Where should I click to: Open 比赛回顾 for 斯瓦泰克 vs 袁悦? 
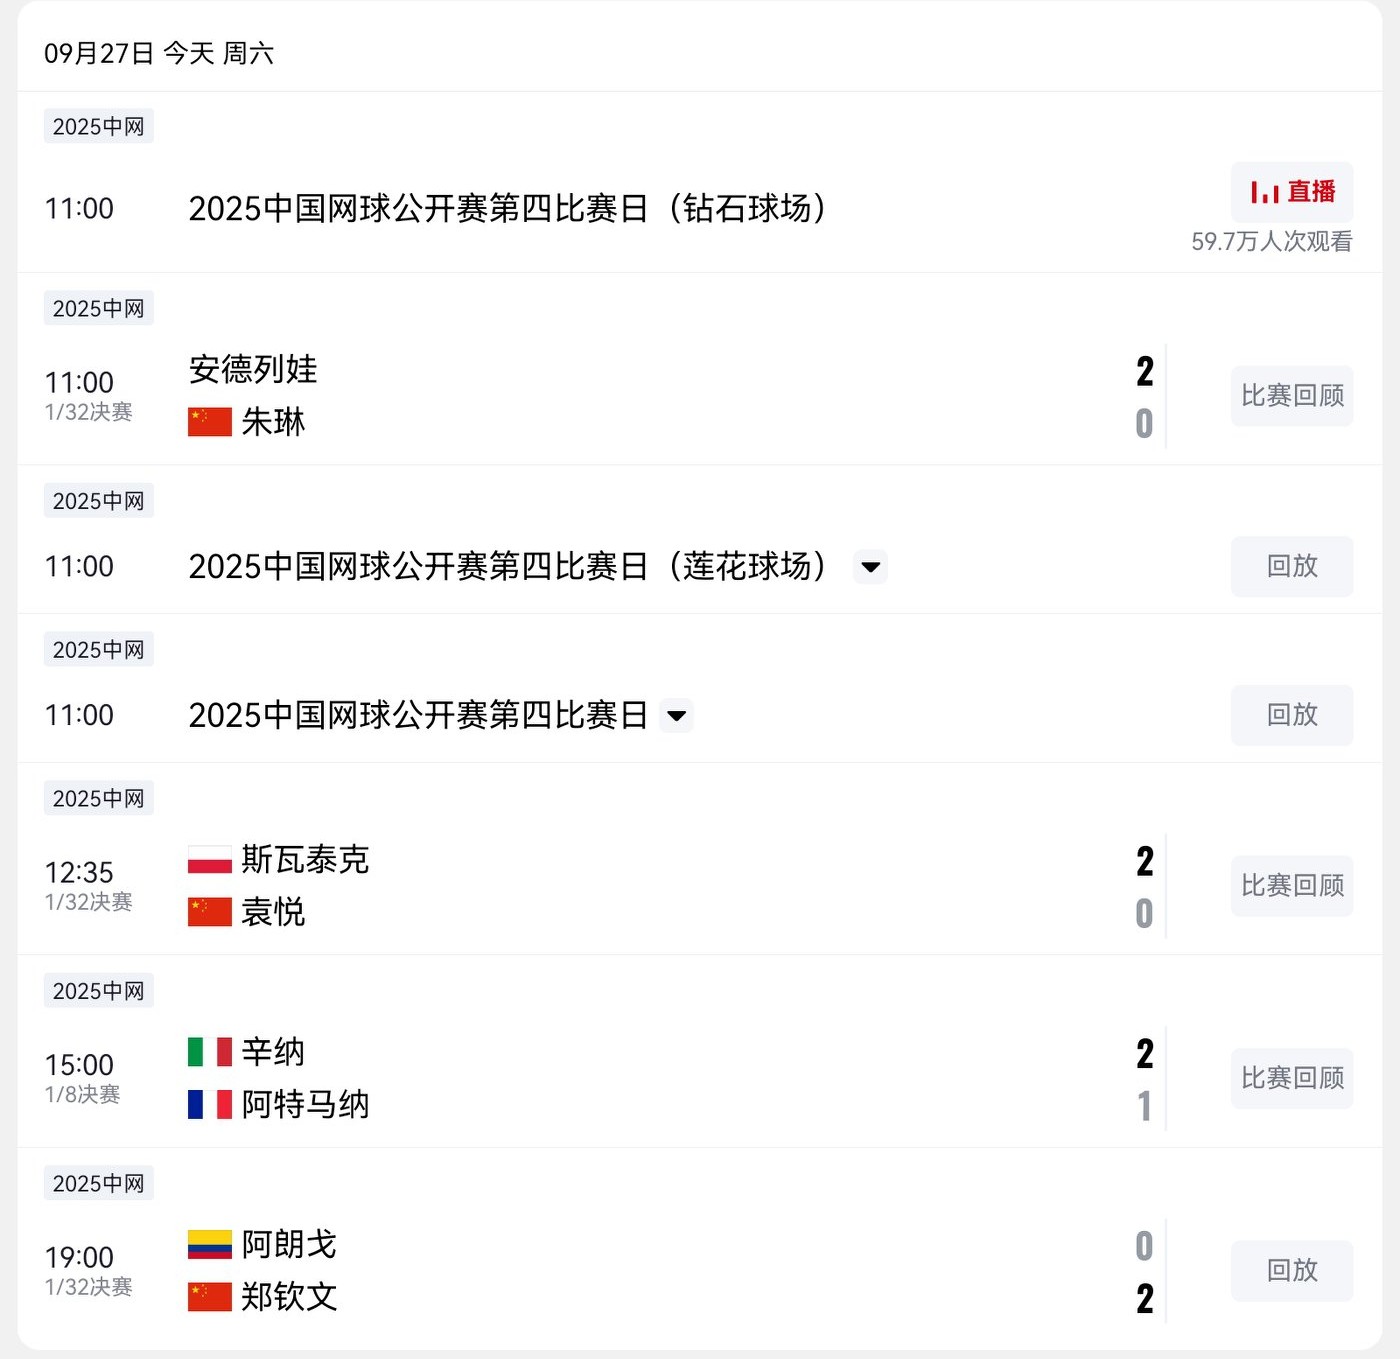pyautogui.click(x=1291, y=886)
